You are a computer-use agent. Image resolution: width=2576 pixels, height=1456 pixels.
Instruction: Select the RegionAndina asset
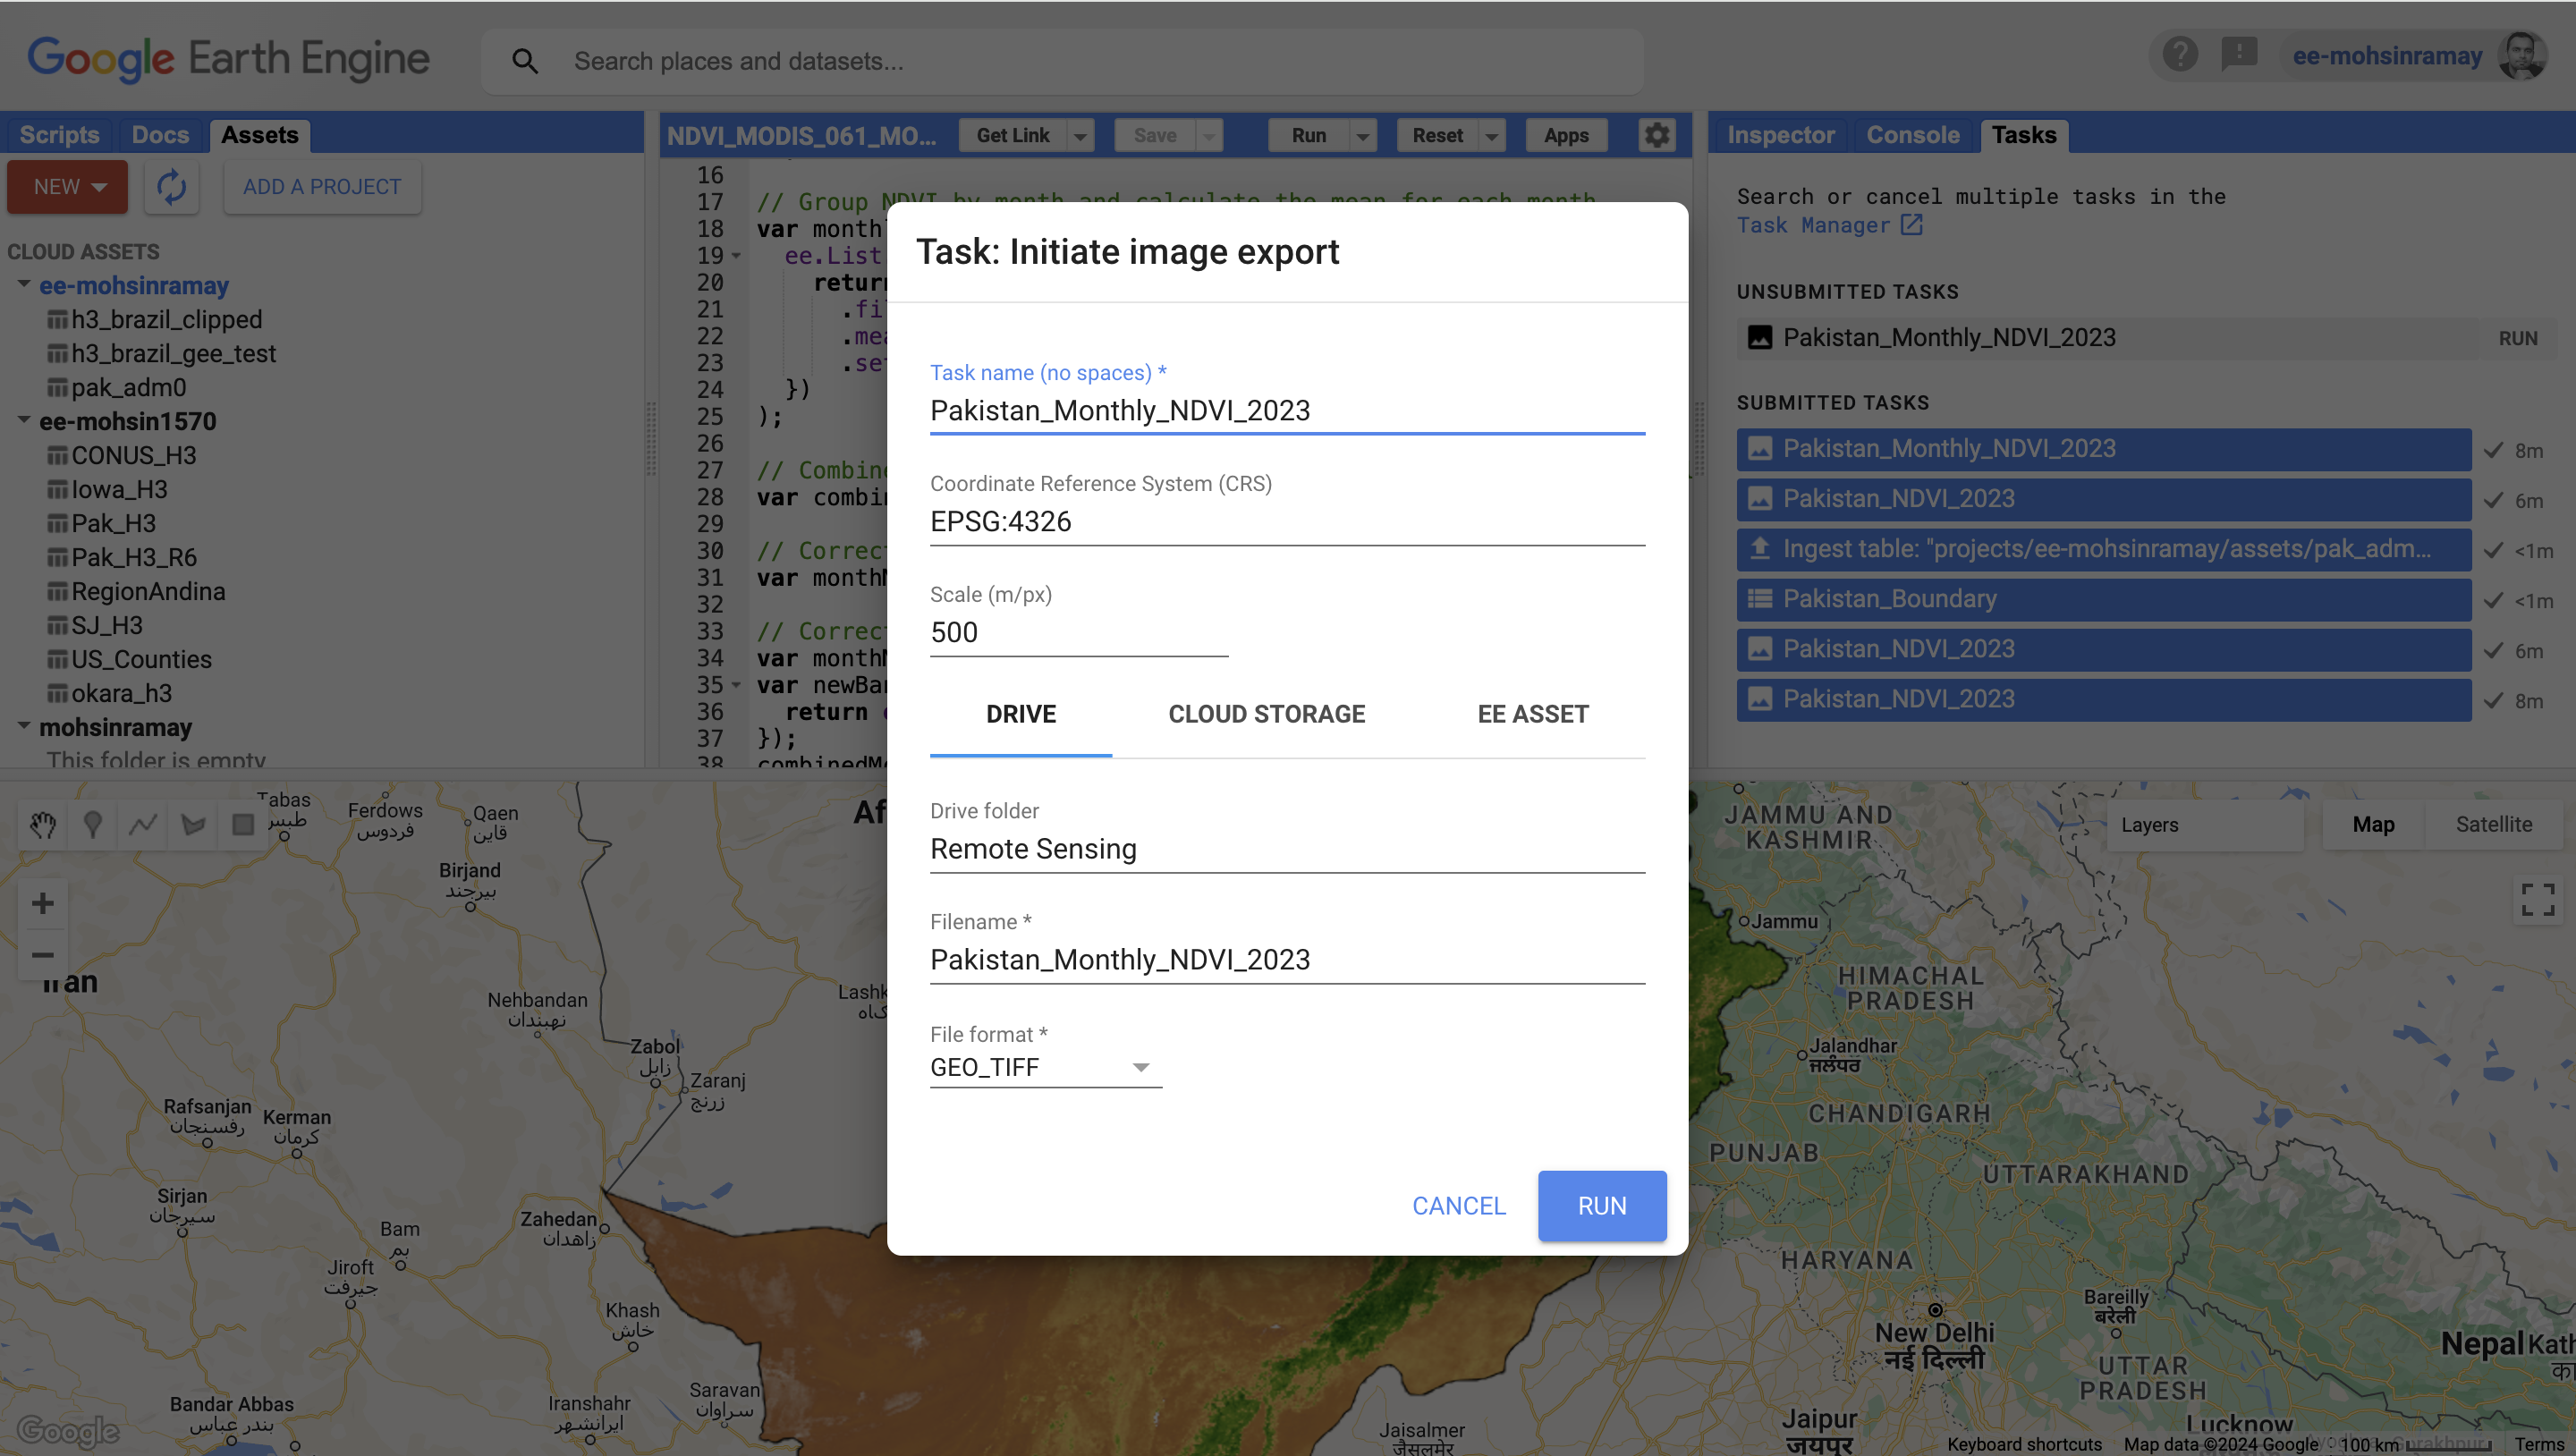[x=148, y=592]
